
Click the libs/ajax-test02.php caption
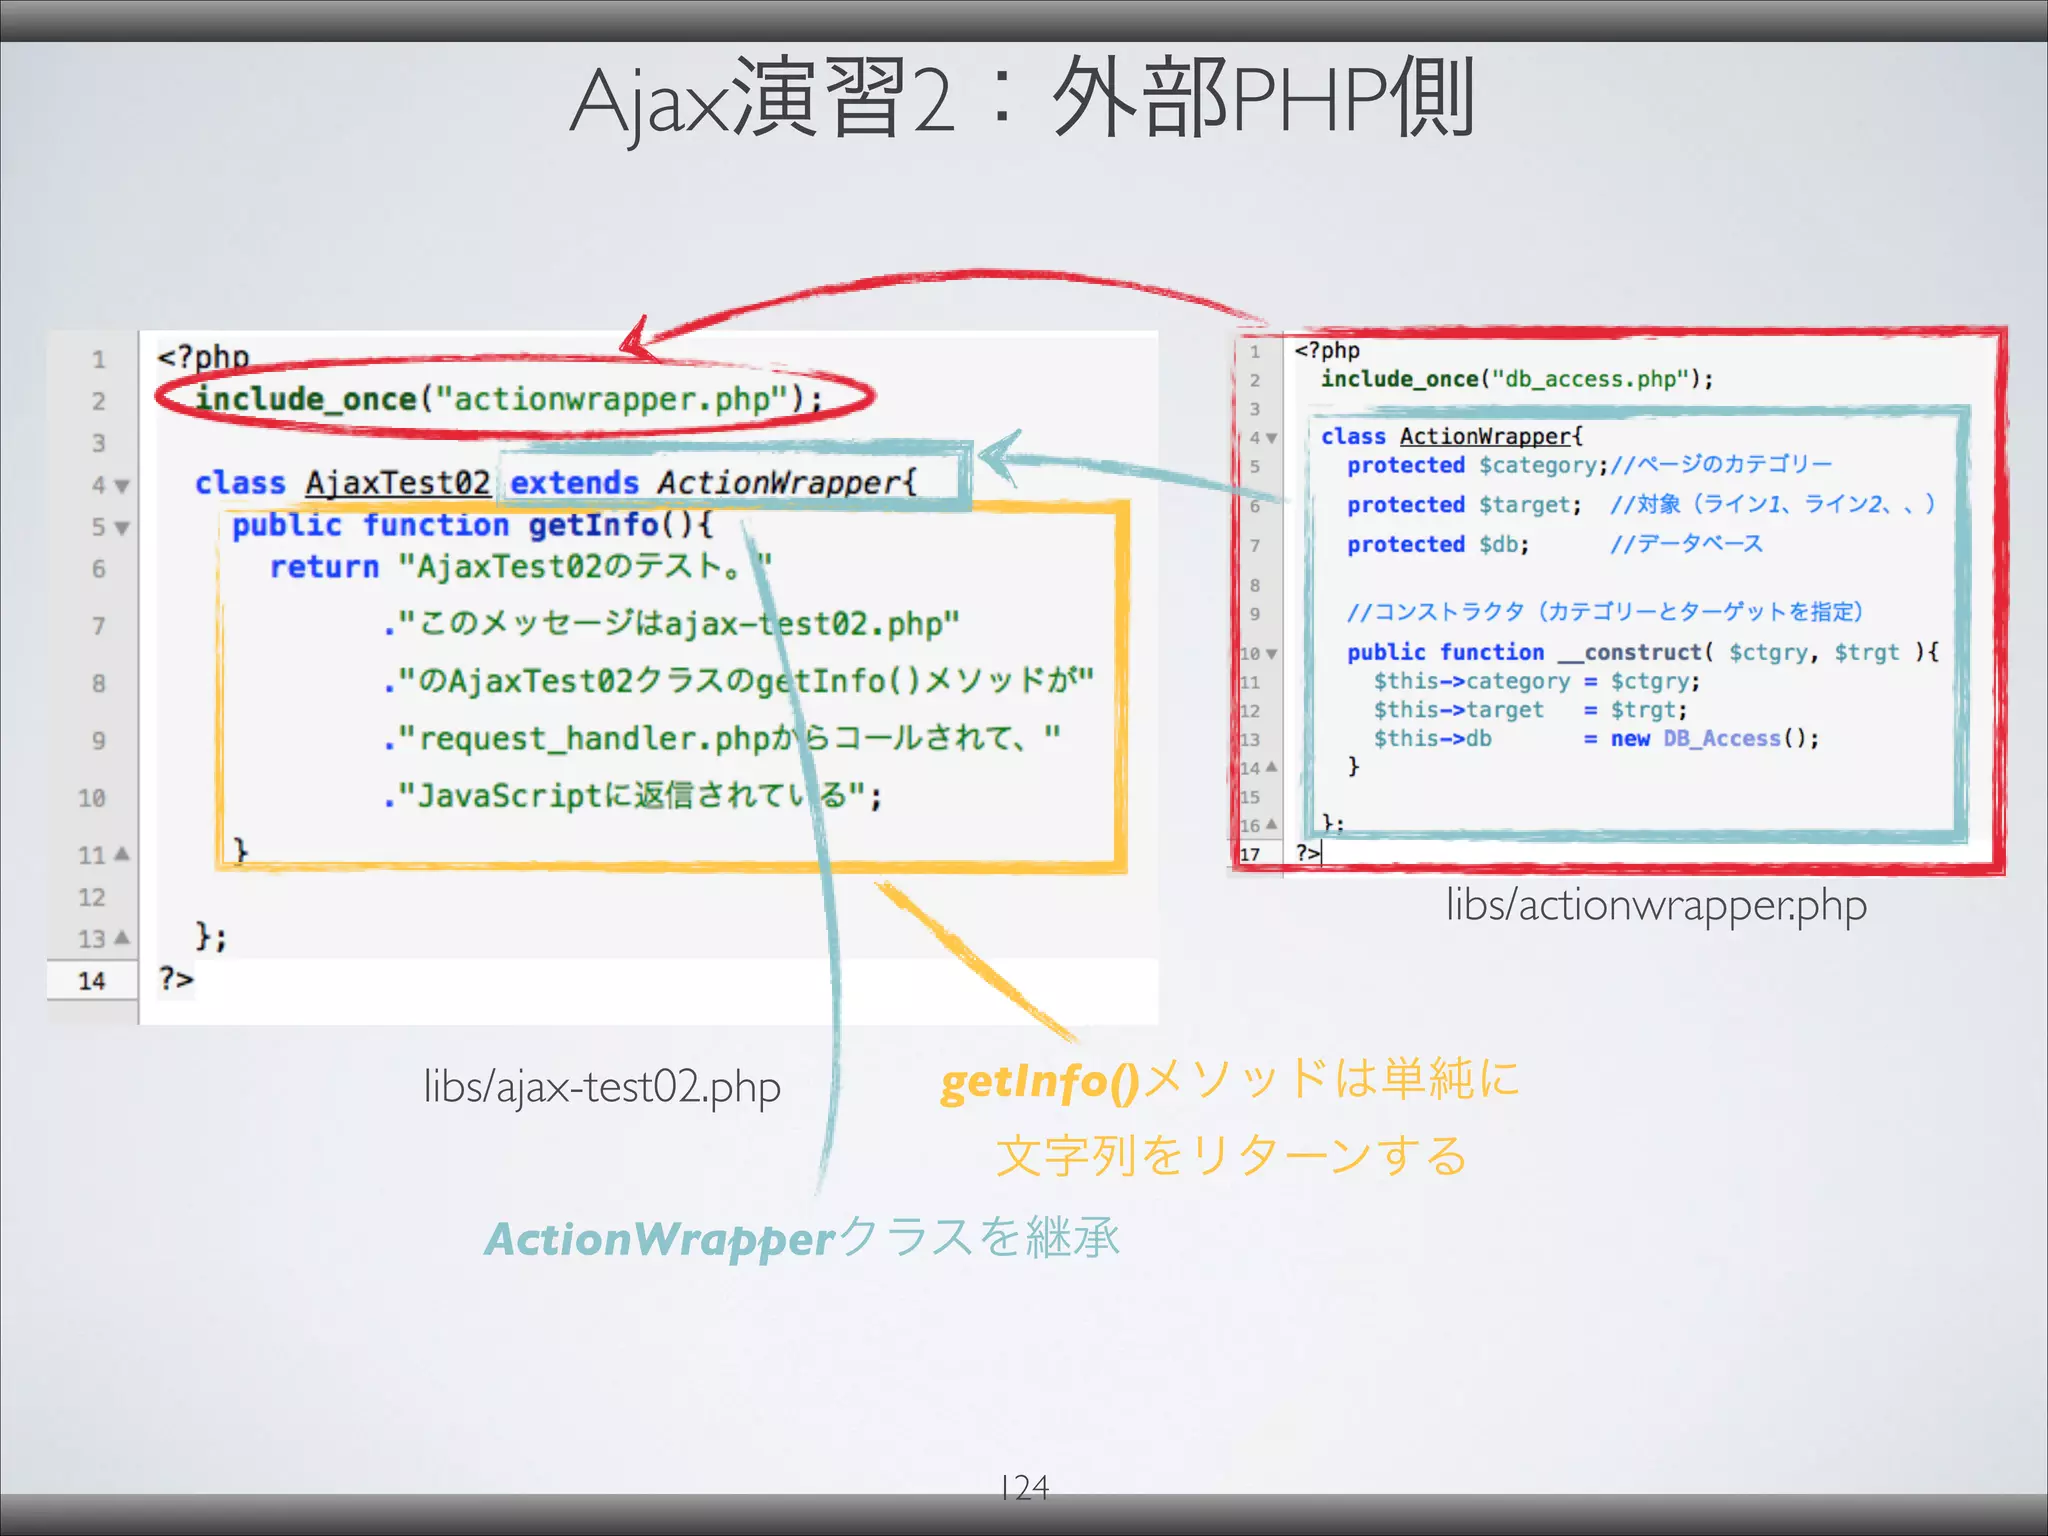click(602, 1087)
